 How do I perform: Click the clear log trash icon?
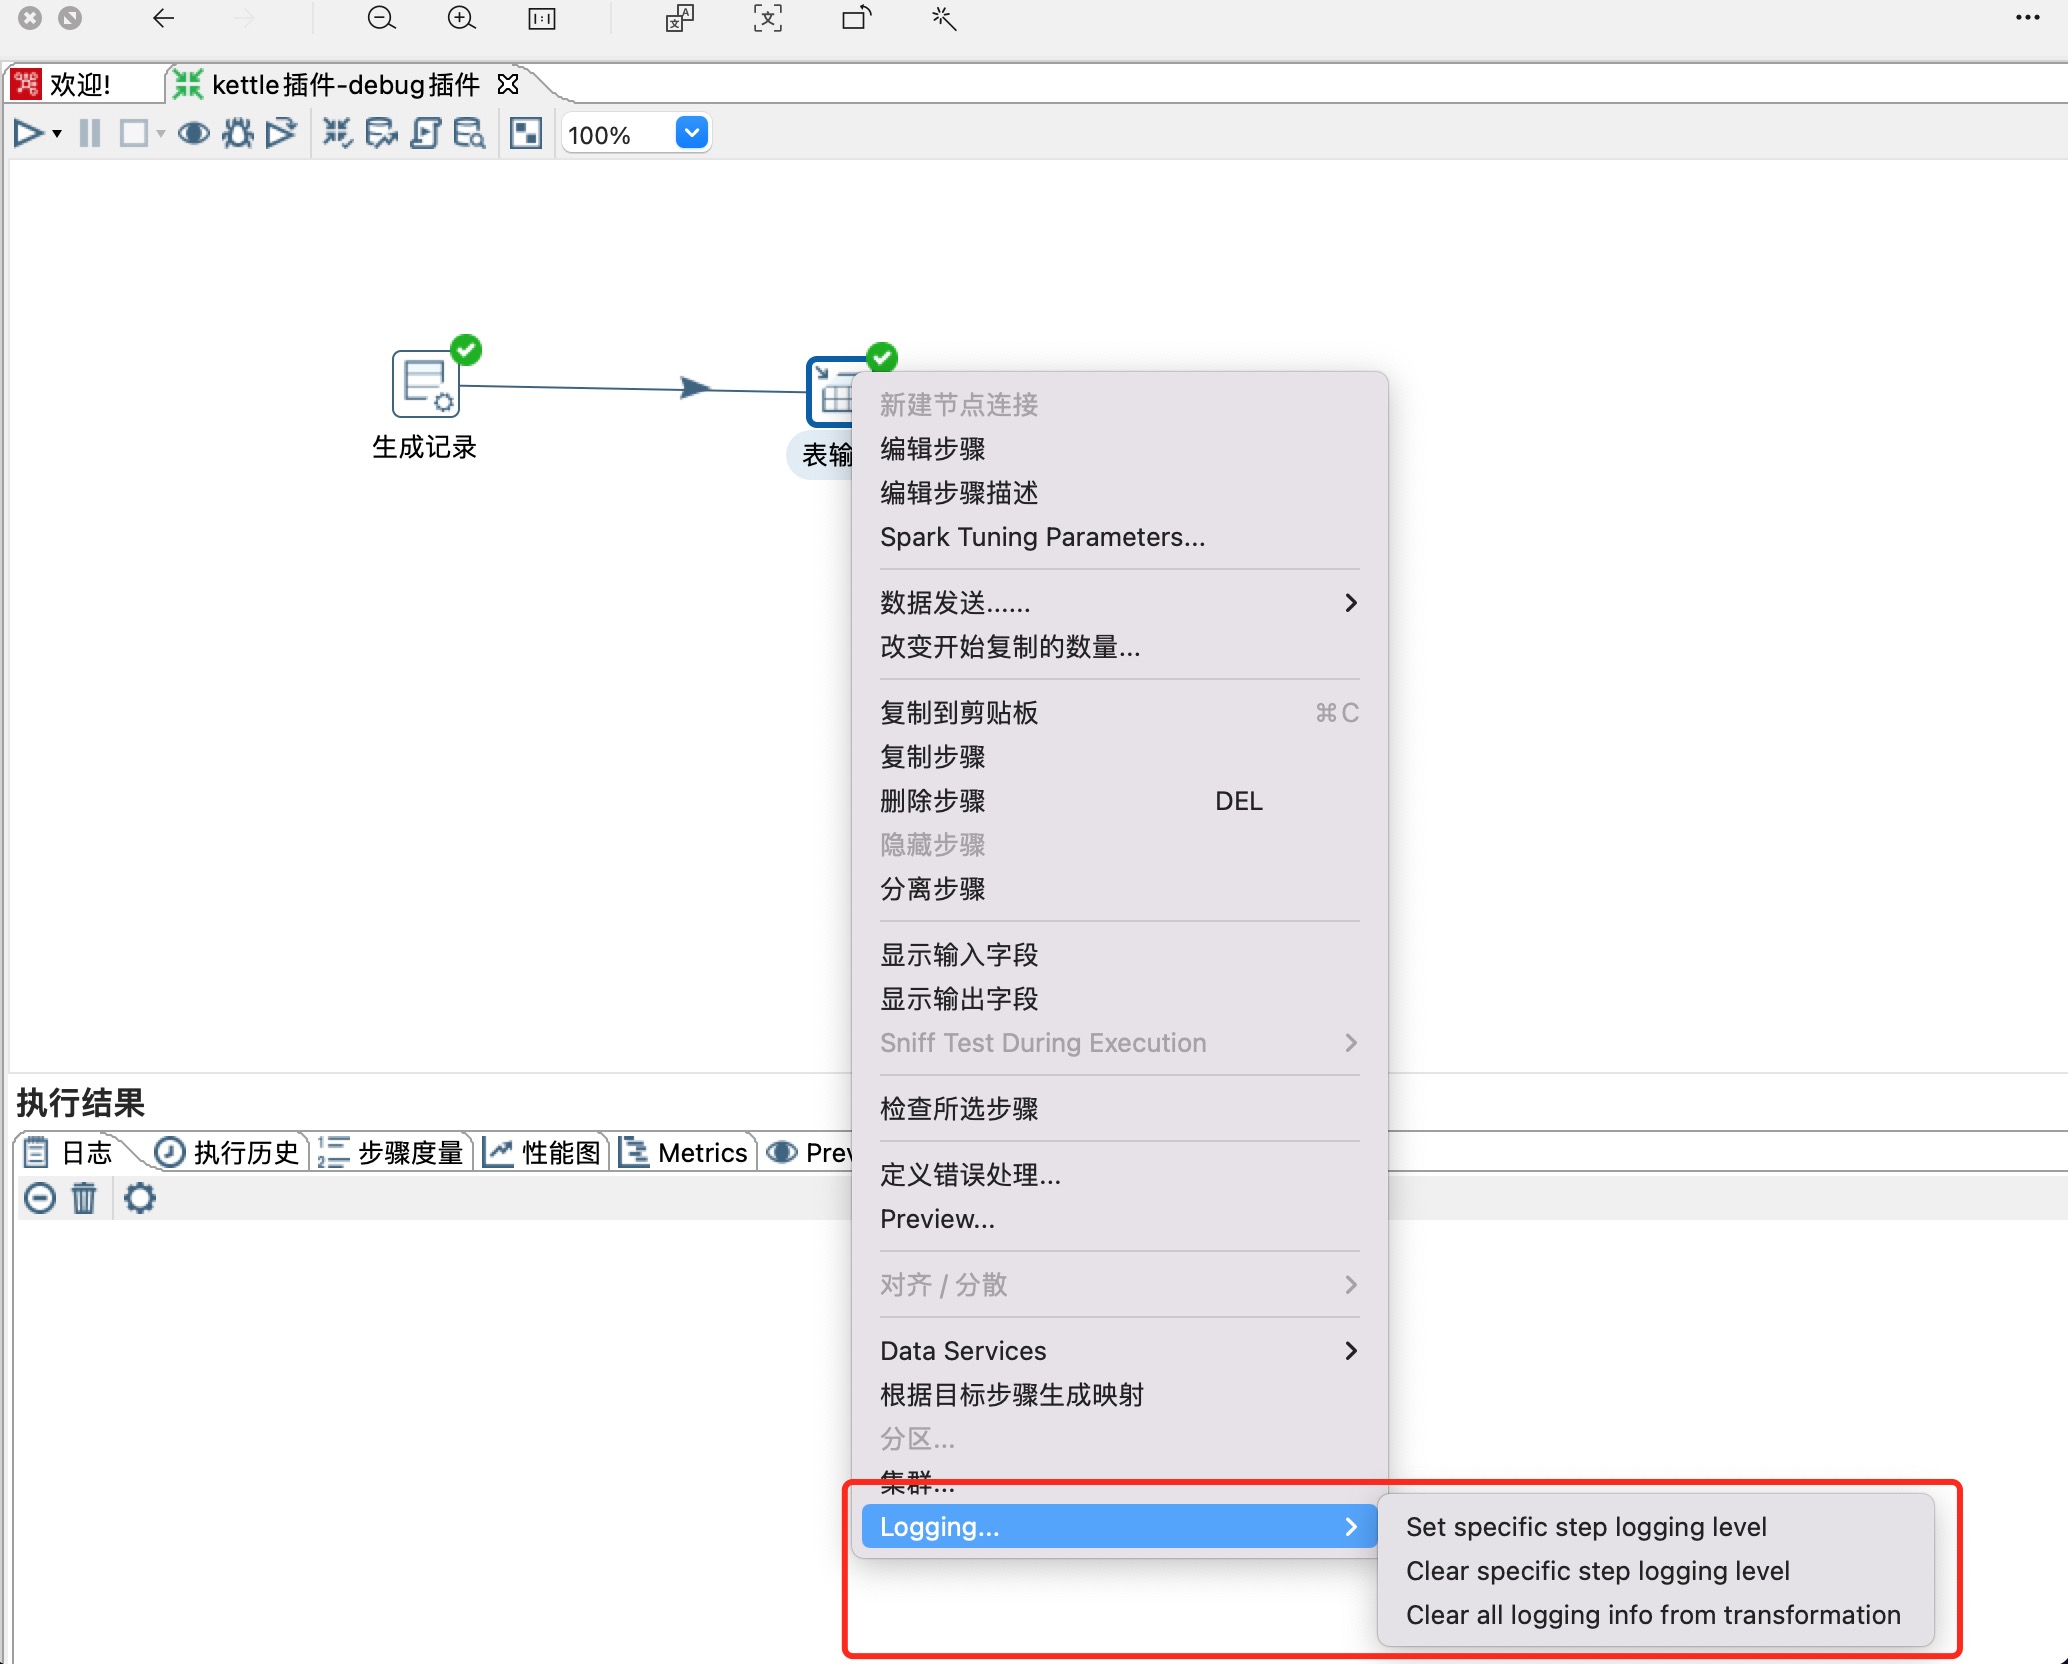click(84, 1197)
